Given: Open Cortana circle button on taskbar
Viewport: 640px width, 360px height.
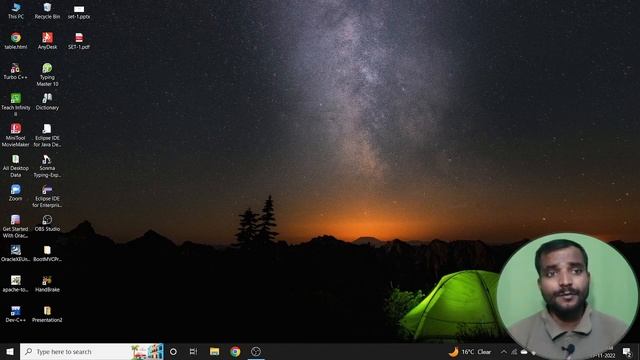Looking at the screenshot, I should pyautogui.click(x=173, y=351).
